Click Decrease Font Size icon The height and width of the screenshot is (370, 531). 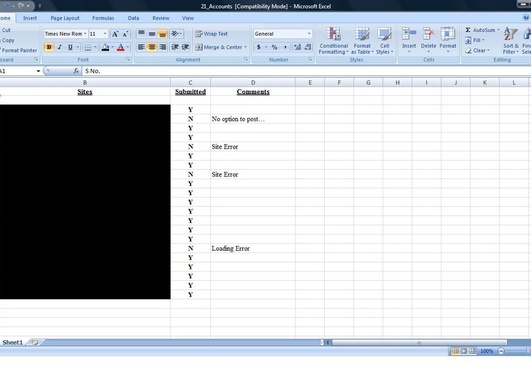(126, 34)
